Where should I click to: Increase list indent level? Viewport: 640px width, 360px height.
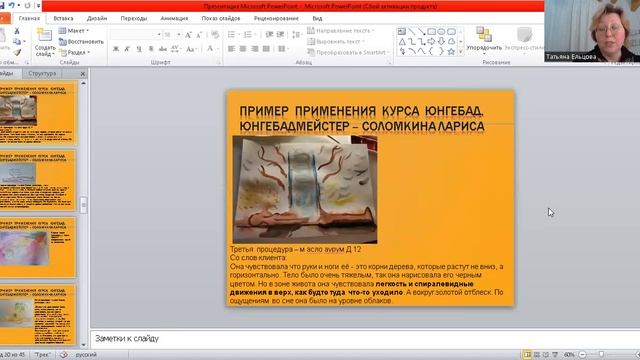[x=280, y=35]
